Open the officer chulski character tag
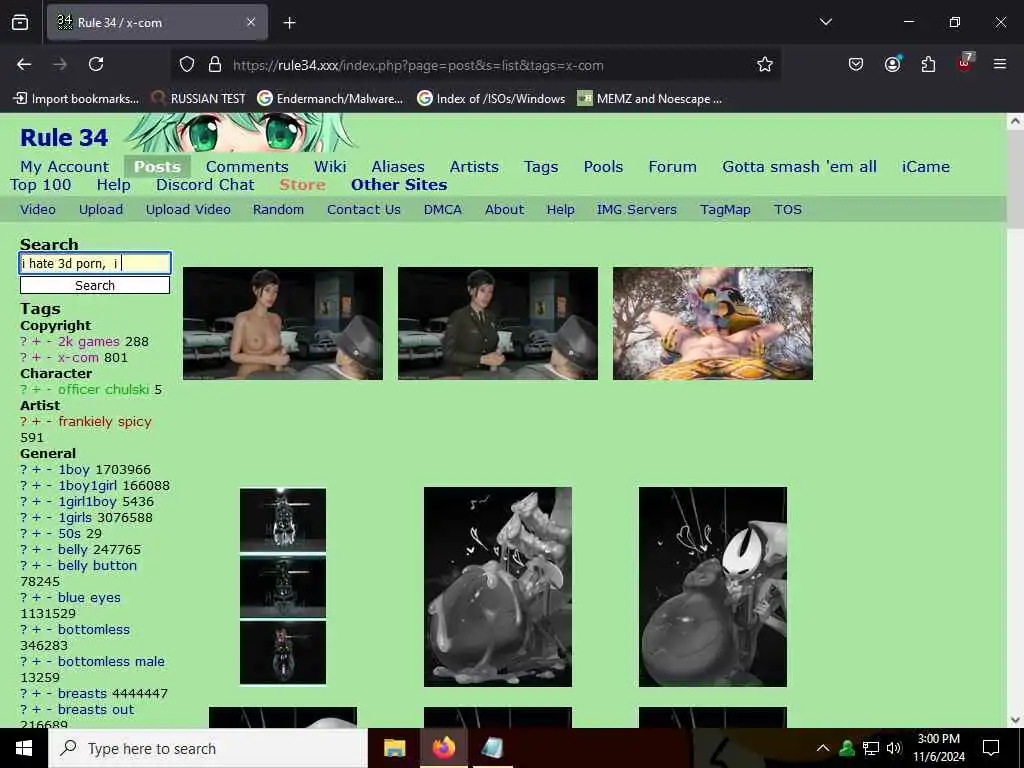 point(104,390)
